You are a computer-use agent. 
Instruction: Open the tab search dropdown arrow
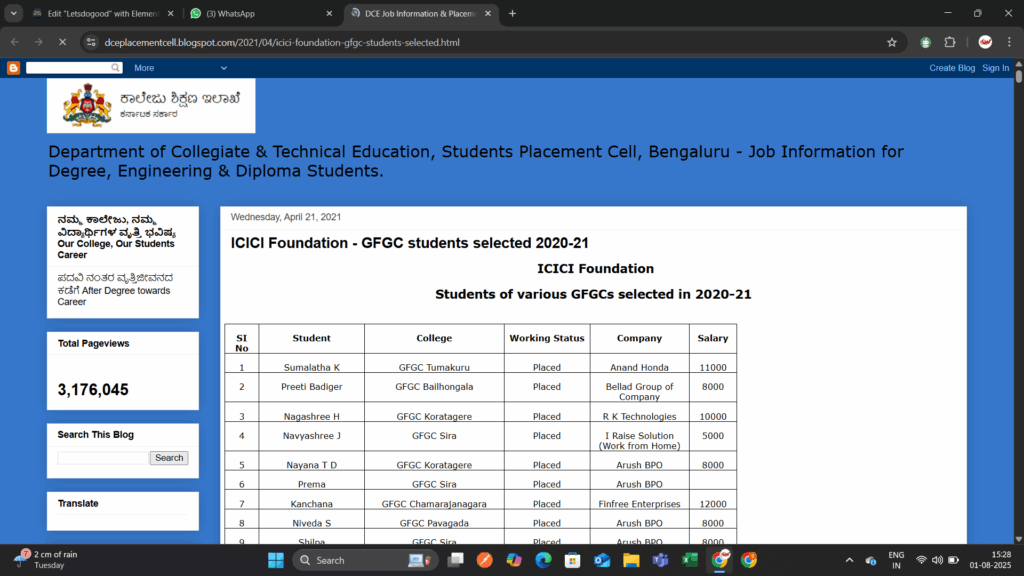point(14,13)
